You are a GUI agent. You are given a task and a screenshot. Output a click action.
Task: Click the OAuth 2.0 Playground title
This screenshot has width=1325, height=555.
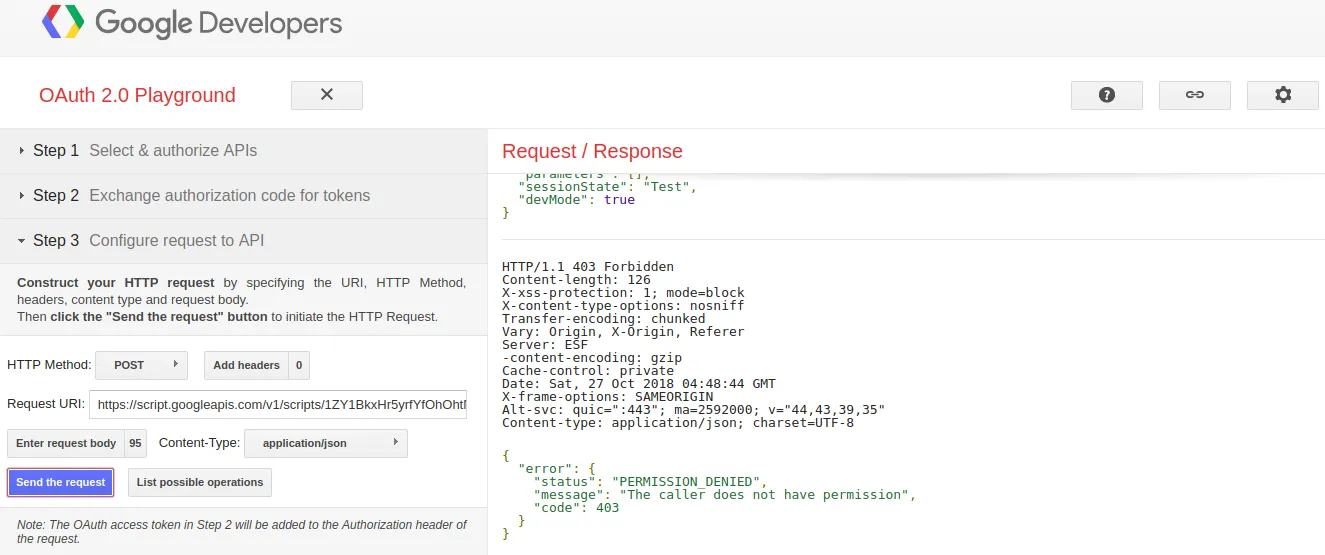[137, 96]
